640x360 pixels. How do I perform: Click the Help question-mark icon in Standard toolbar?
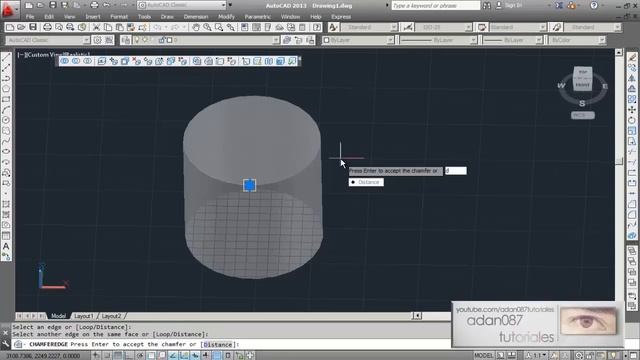pyautogui.click(x=317, y=27)
